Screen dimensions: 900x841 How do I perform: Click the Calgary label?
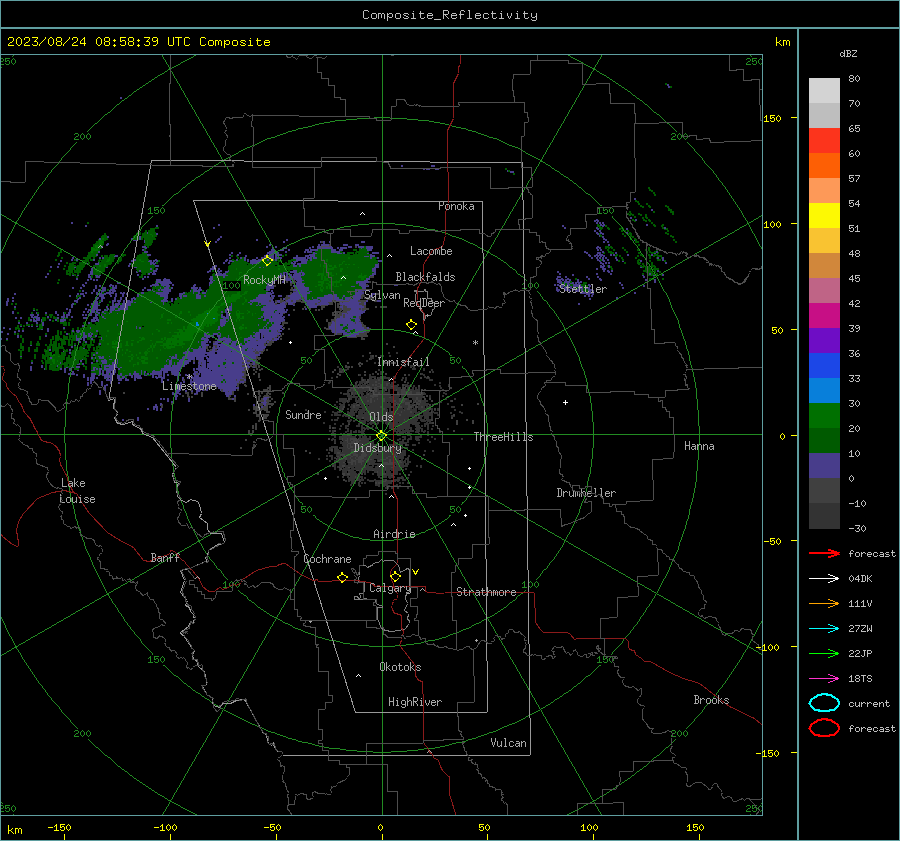[390, 588]
